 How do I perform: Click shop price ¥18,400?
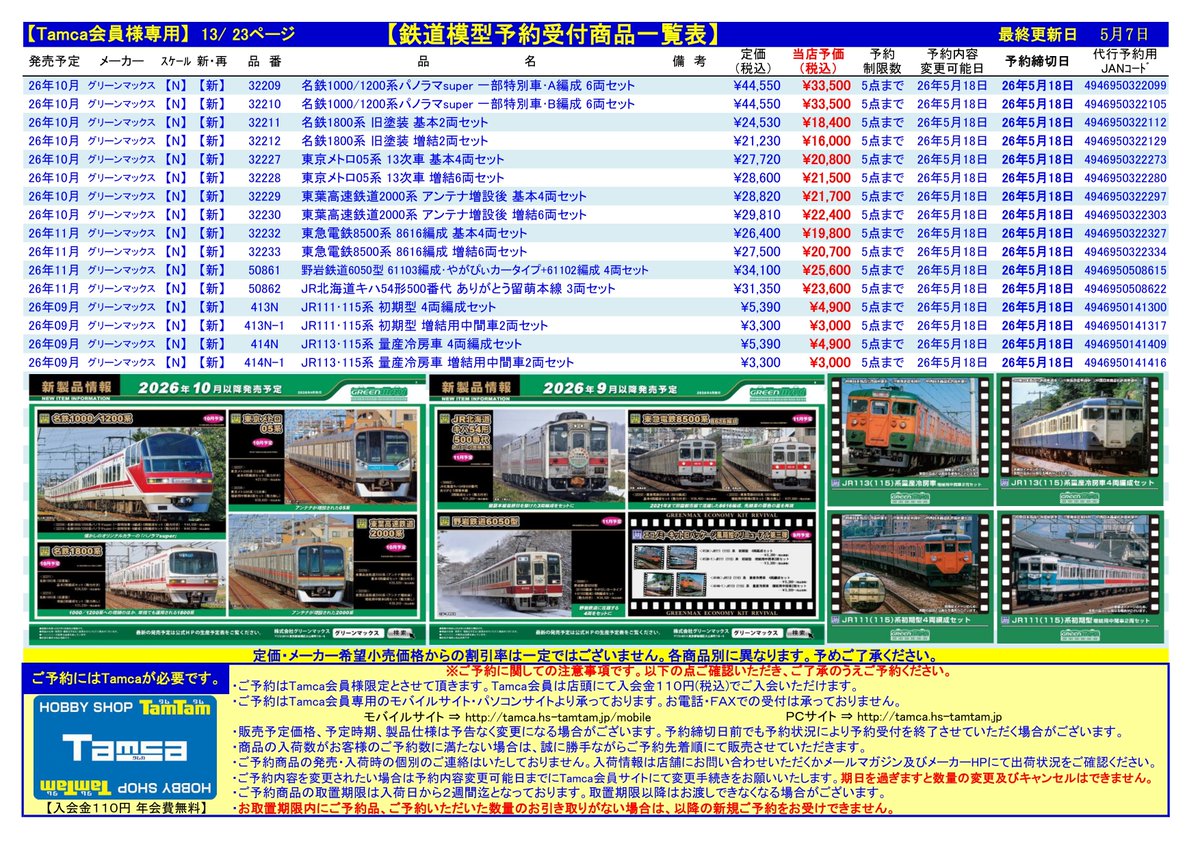pos(825,122)
